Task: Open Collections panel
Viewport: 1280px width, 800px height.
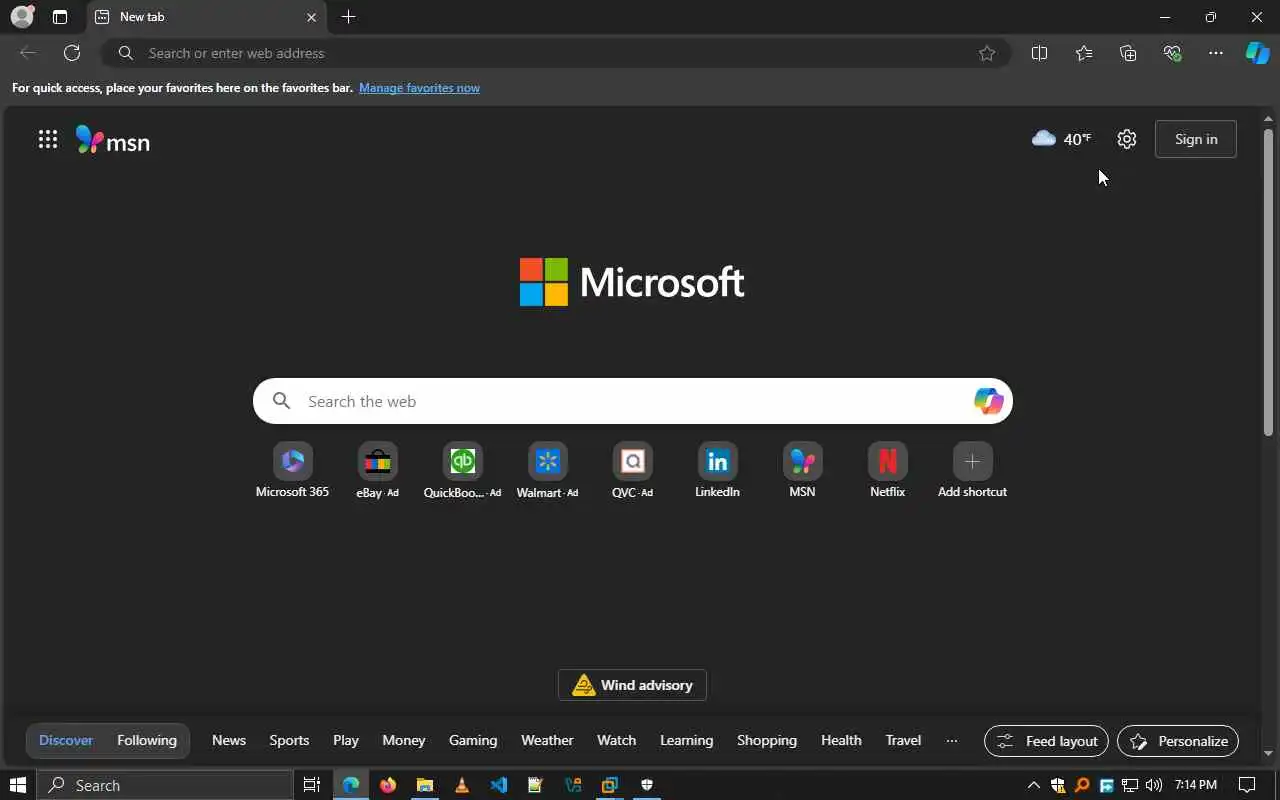Action: (1128, 53)
